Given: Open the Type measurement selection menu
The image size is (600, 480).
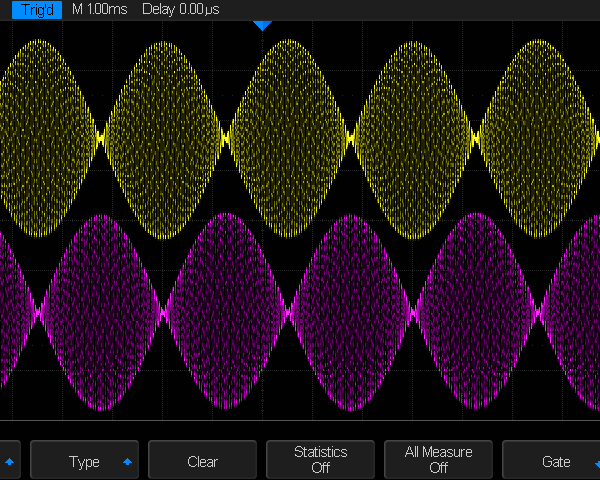Looking at the screenshot, I should (x=84, y=461).
